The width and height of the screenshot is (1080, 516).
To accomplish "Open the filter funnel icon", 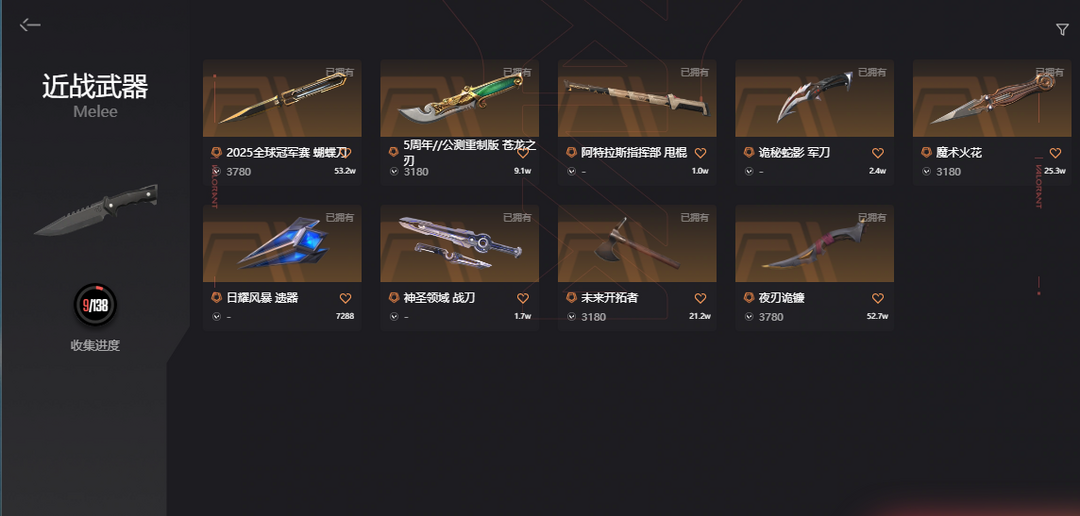I will click(1061, 29).
